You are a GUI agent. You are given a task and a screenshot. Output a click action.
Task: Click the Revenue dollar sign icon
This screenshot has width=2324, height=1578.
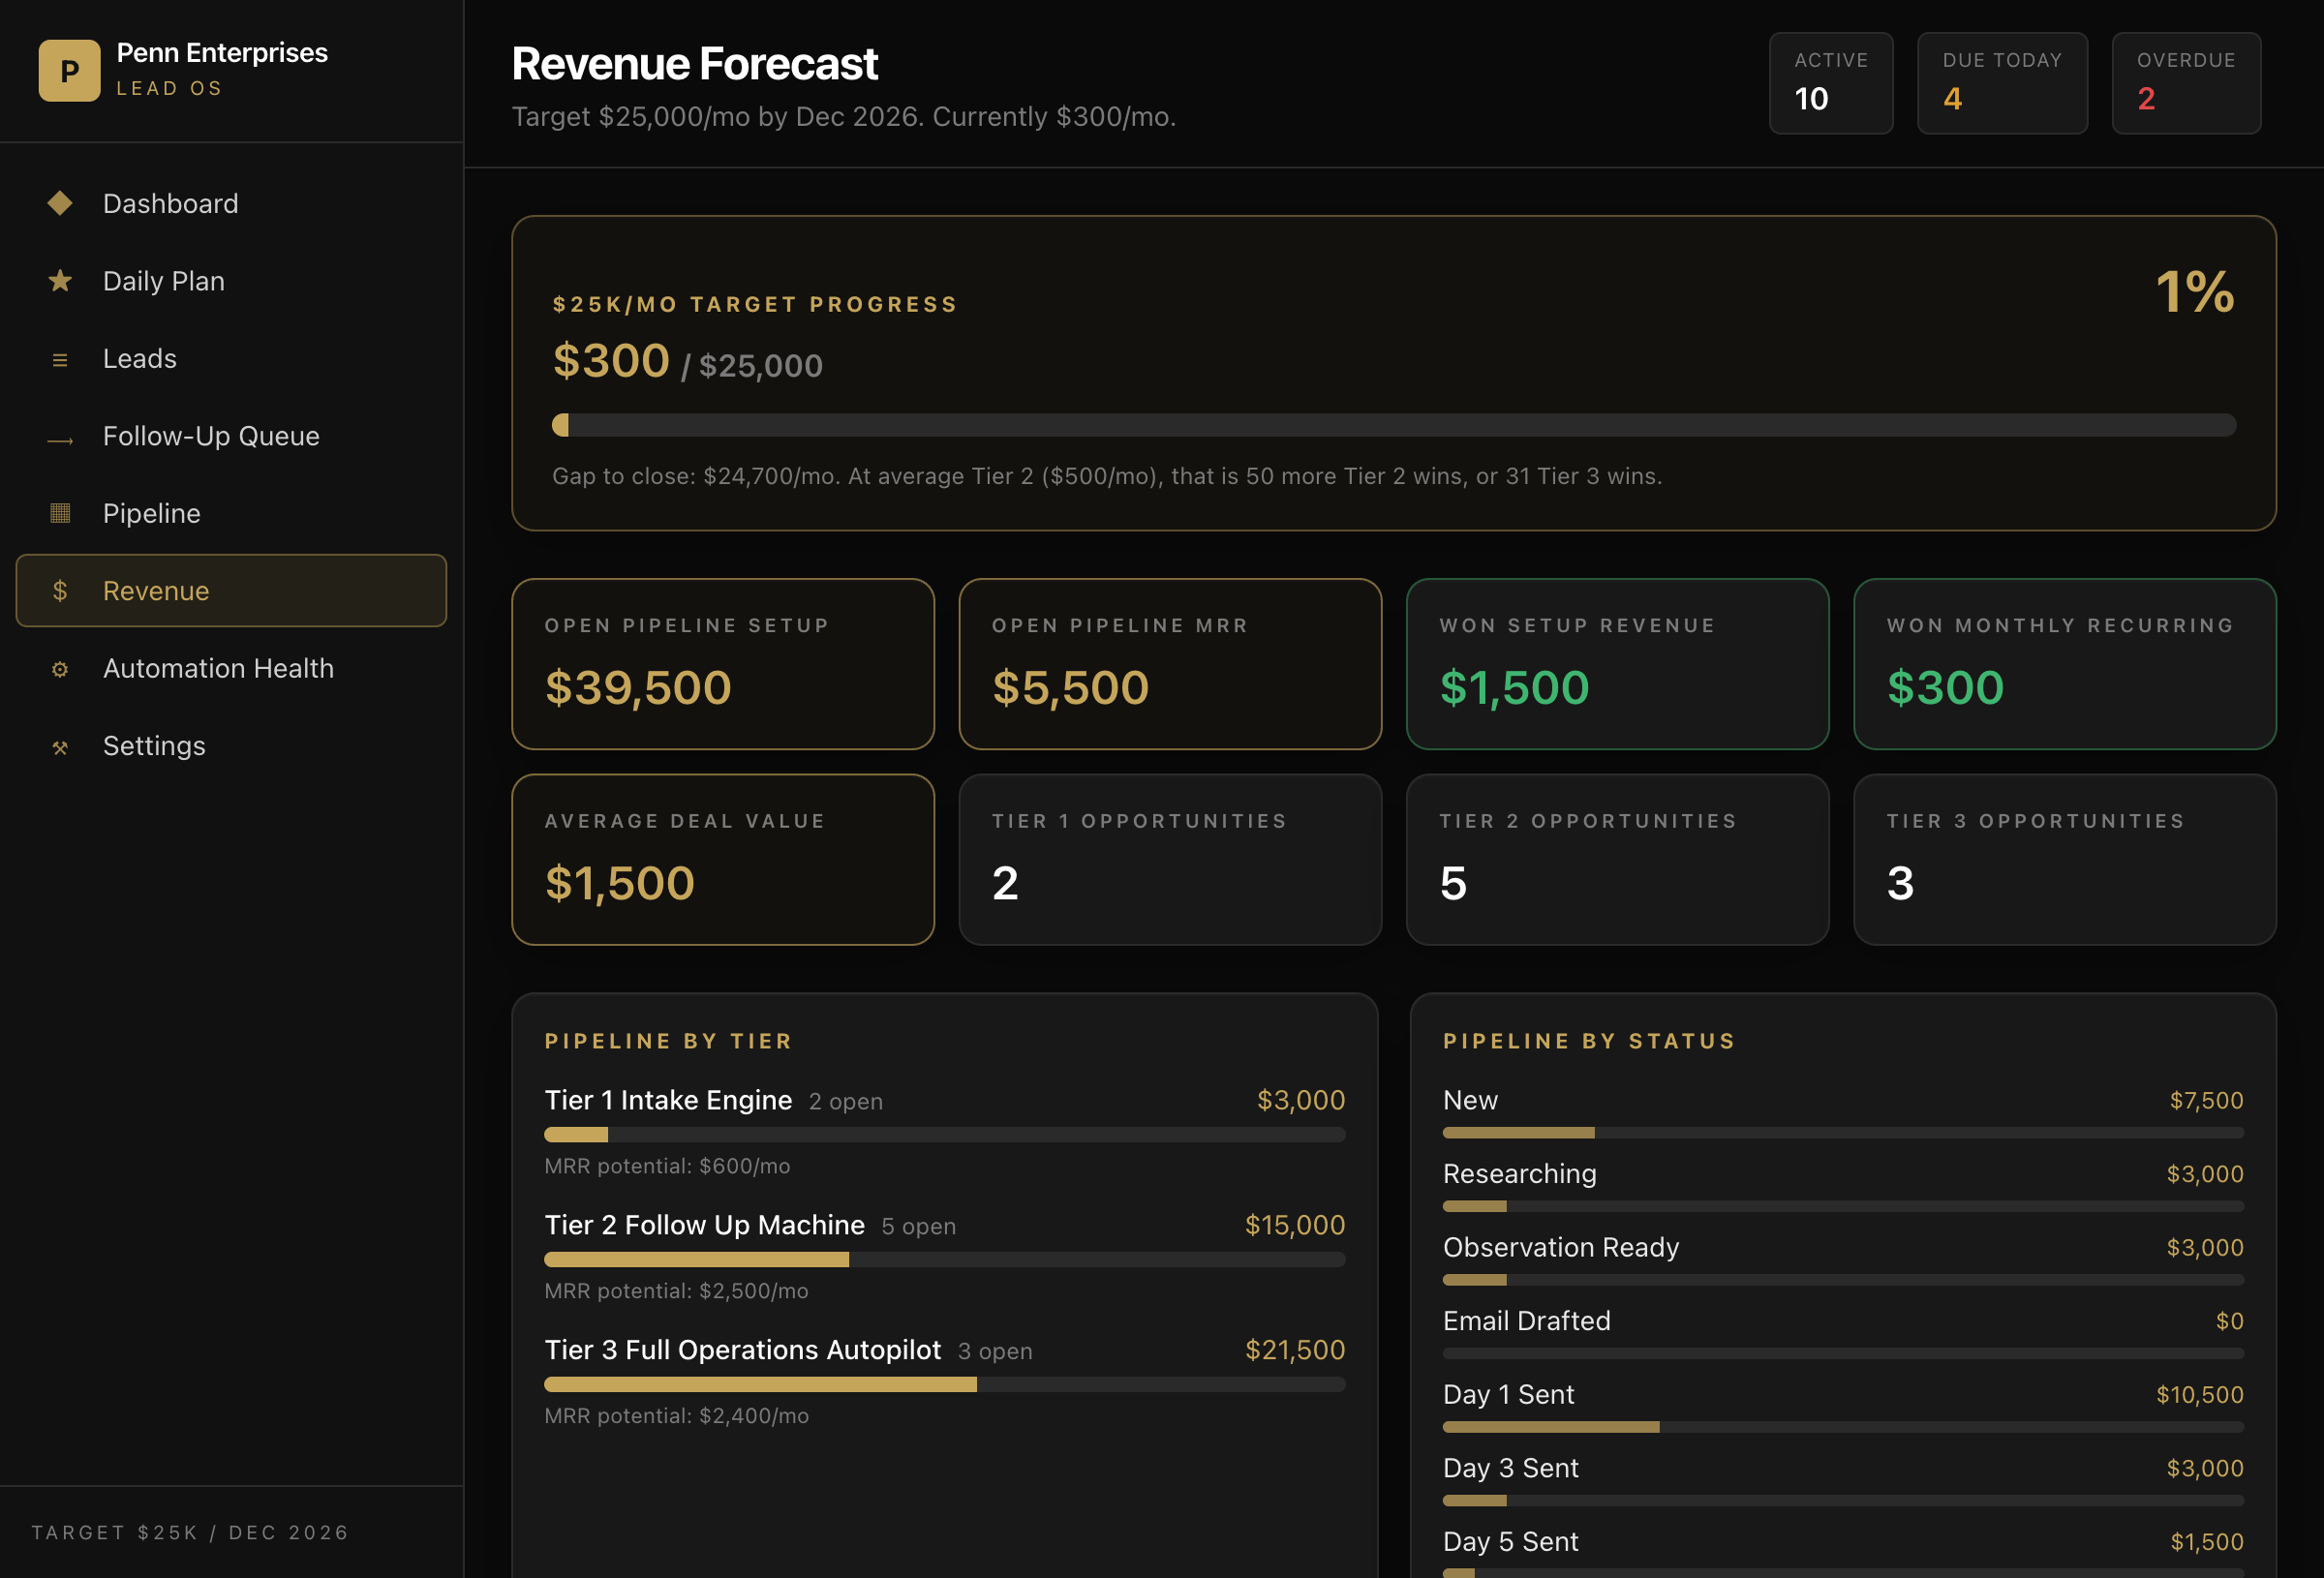pos(60,591)
